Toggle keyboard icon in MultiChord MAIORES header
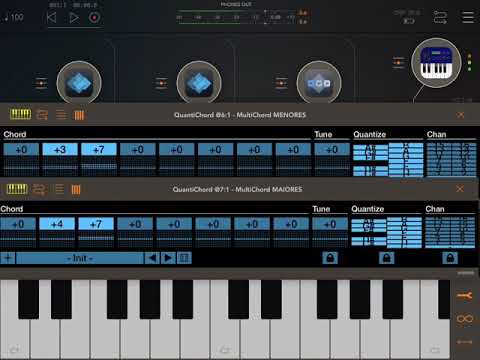The image size is (480, 360). (17, 189)
